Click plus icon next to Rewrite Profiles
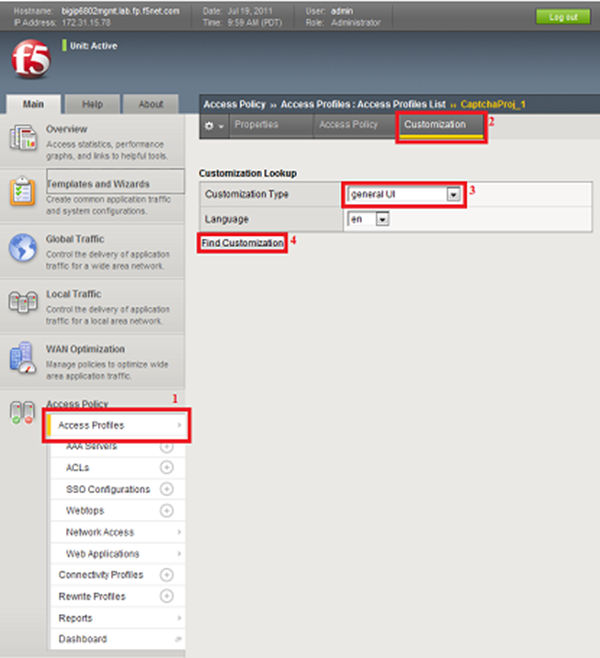Image resolution: width=600 pixels, height=658 pixels. 167,596
